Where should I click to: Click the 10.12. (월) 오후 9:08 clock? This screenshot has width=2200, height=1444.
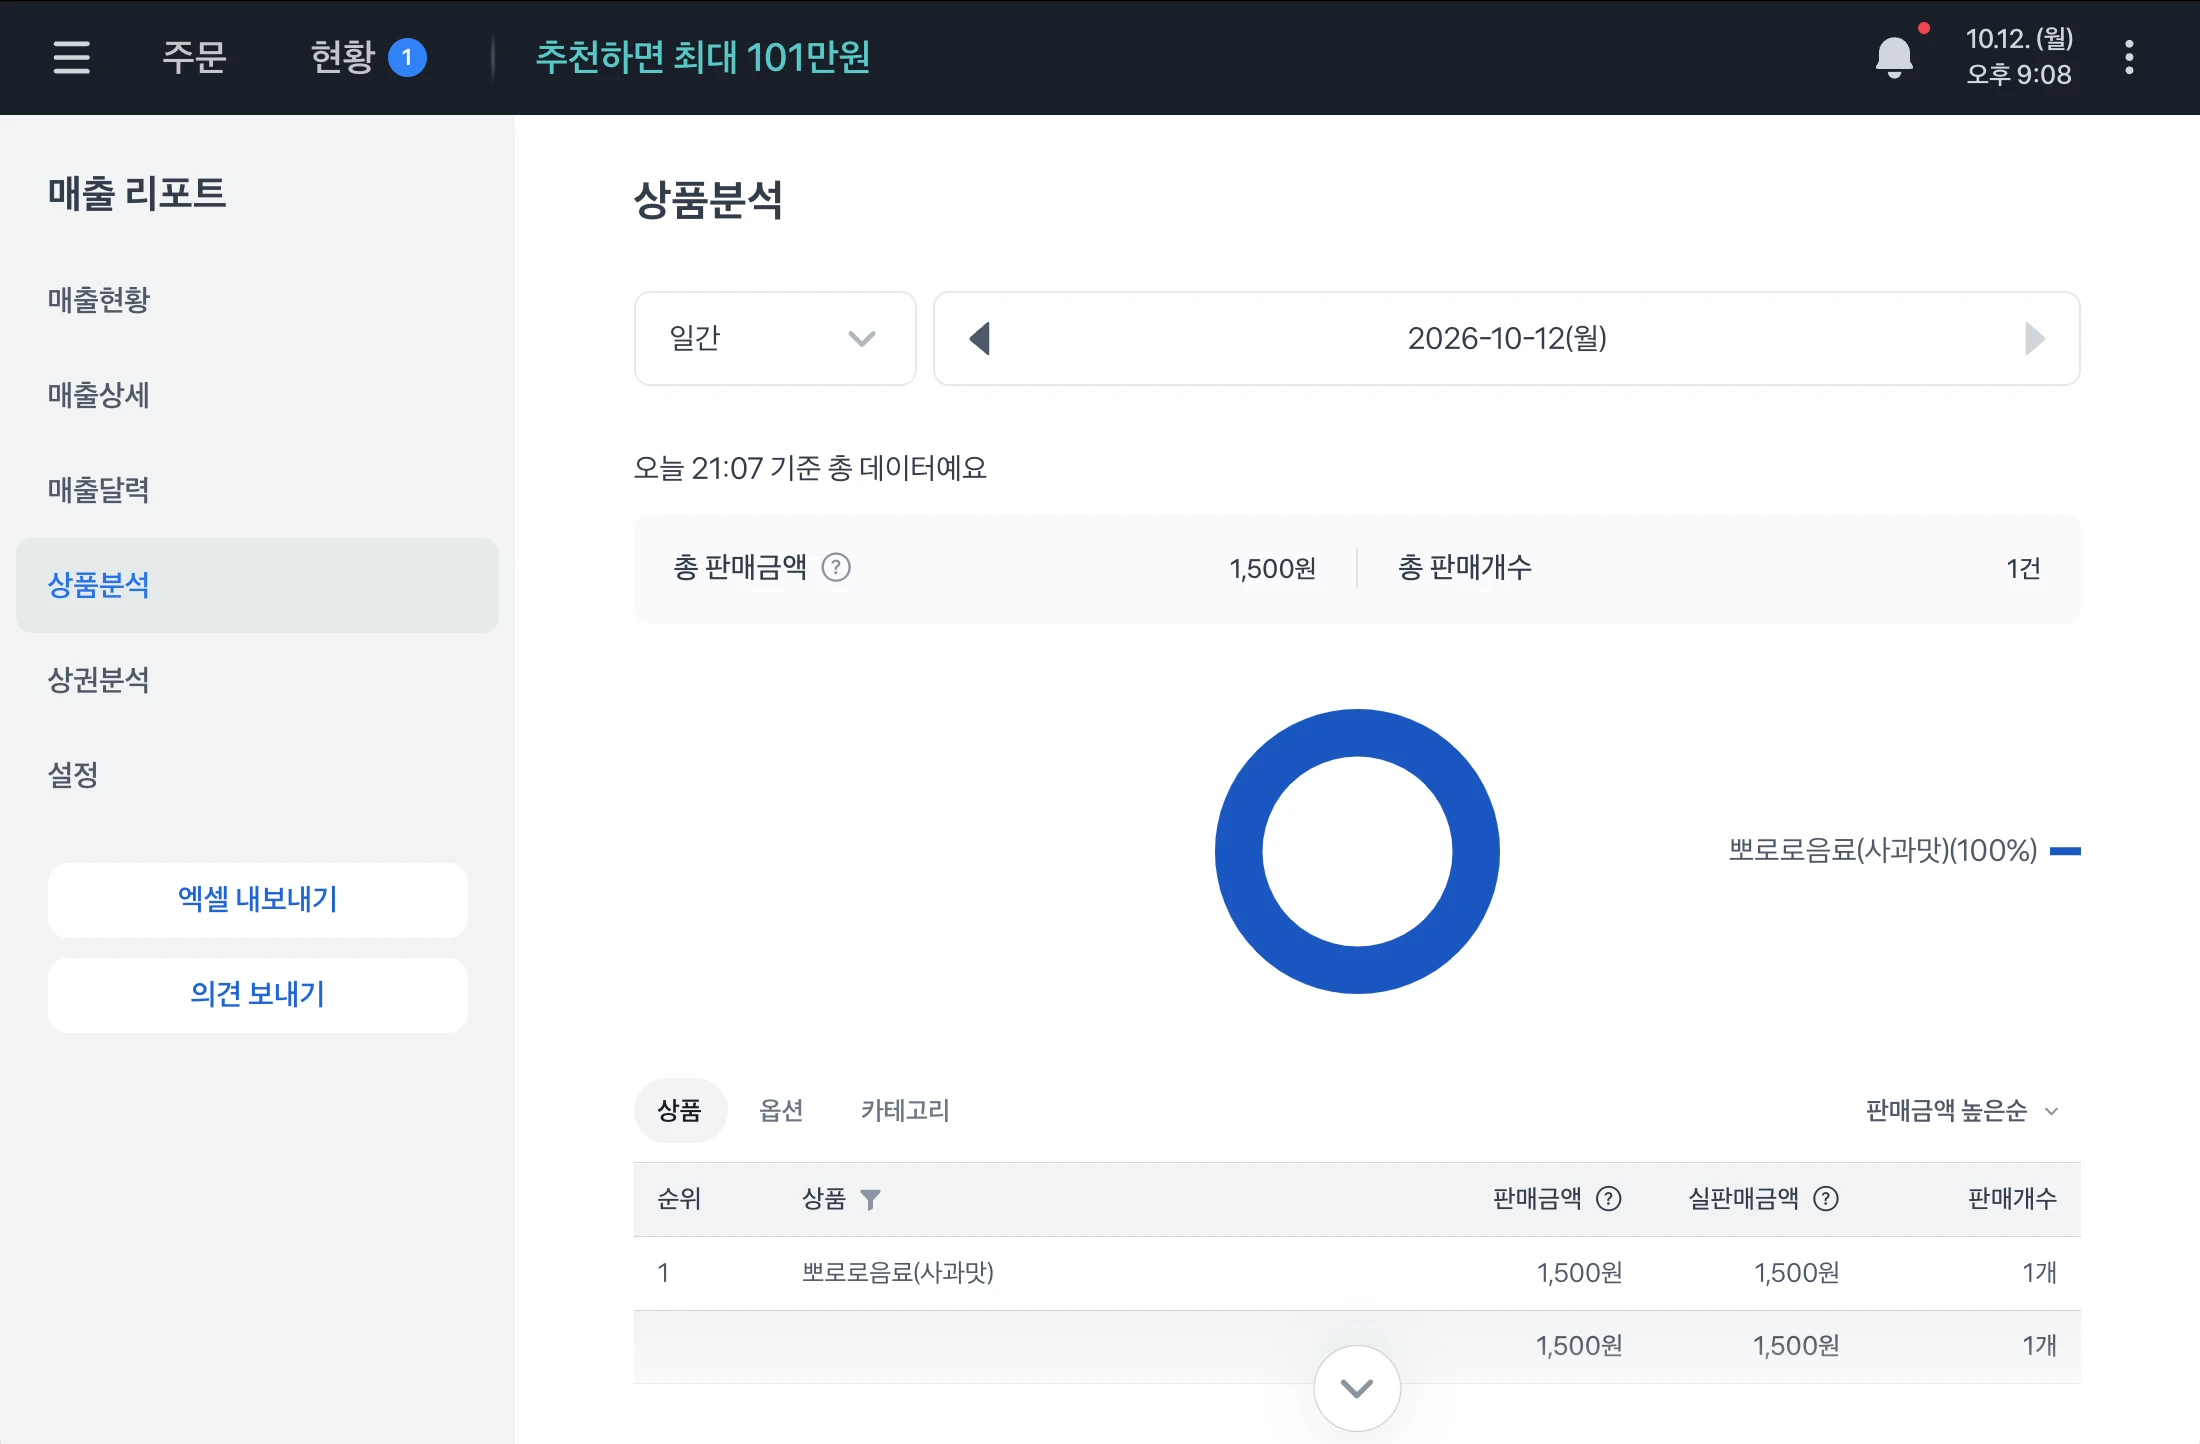tap(2019, 57)
